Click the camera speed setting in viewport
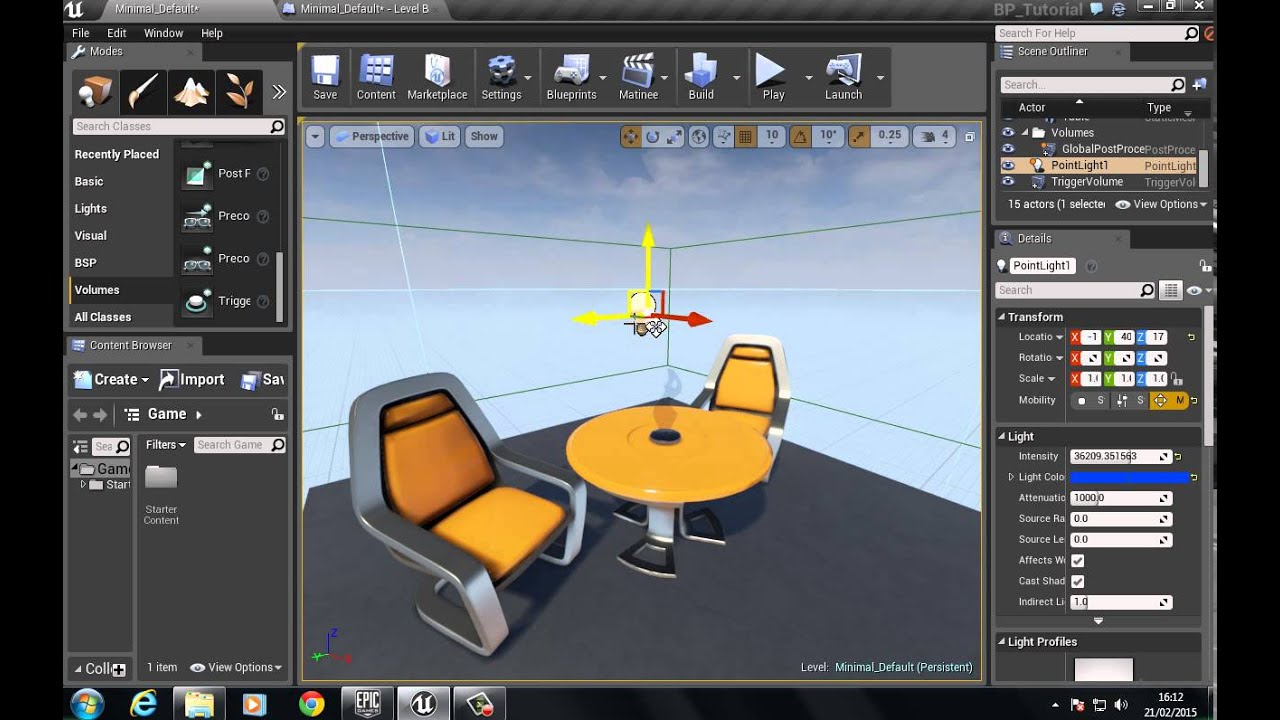Image resolution: width=1280 pixels, height=720 pixels. pyautogui.click(x=934, y=136)
